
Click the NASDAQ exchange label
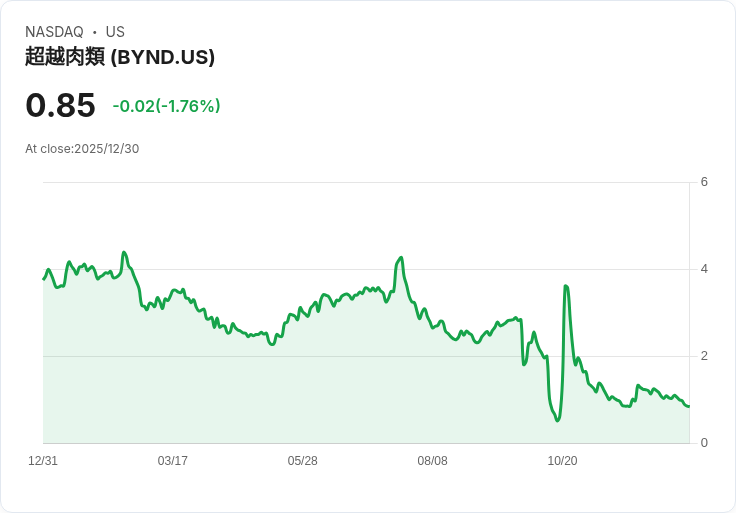54,31
